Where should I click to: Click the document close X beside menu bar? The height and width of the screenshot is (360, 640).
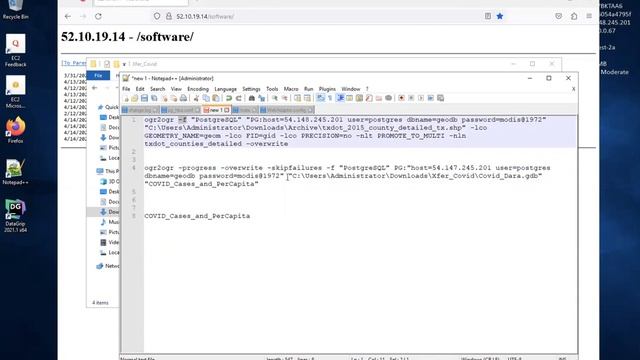tap(573, 89)
